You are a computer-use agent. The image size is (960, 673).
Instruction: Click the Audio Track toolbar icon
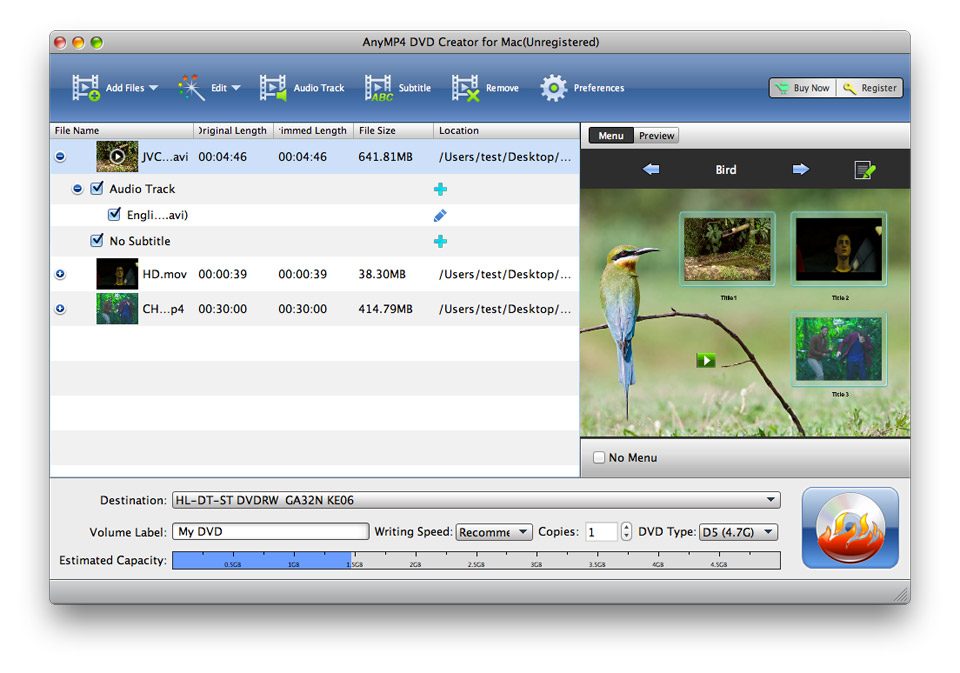(273, 88)
